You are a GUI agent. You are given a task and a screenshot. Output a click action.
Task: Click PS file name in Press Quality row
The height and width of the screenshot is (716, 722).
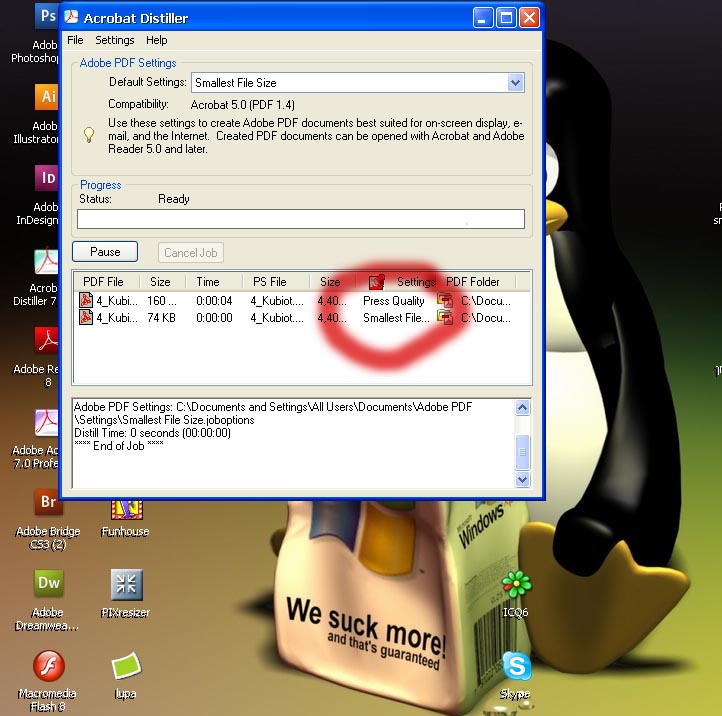[277, 301]
